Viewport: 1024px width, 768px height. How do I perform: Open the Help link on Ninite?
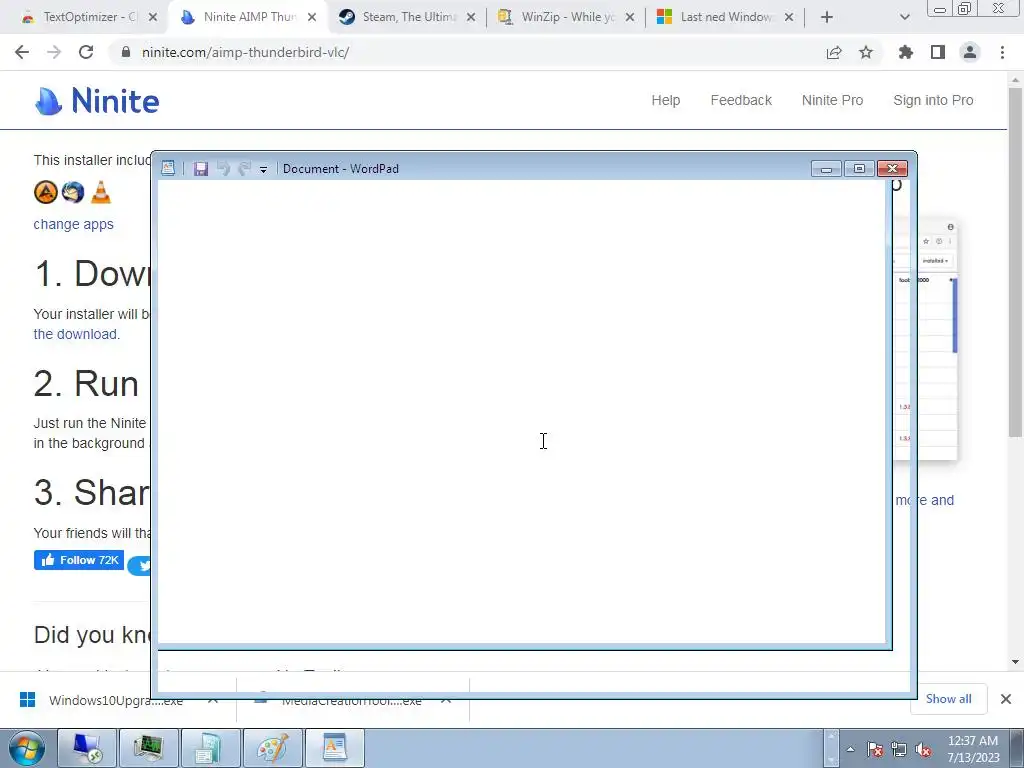click(x=665, y=100)
